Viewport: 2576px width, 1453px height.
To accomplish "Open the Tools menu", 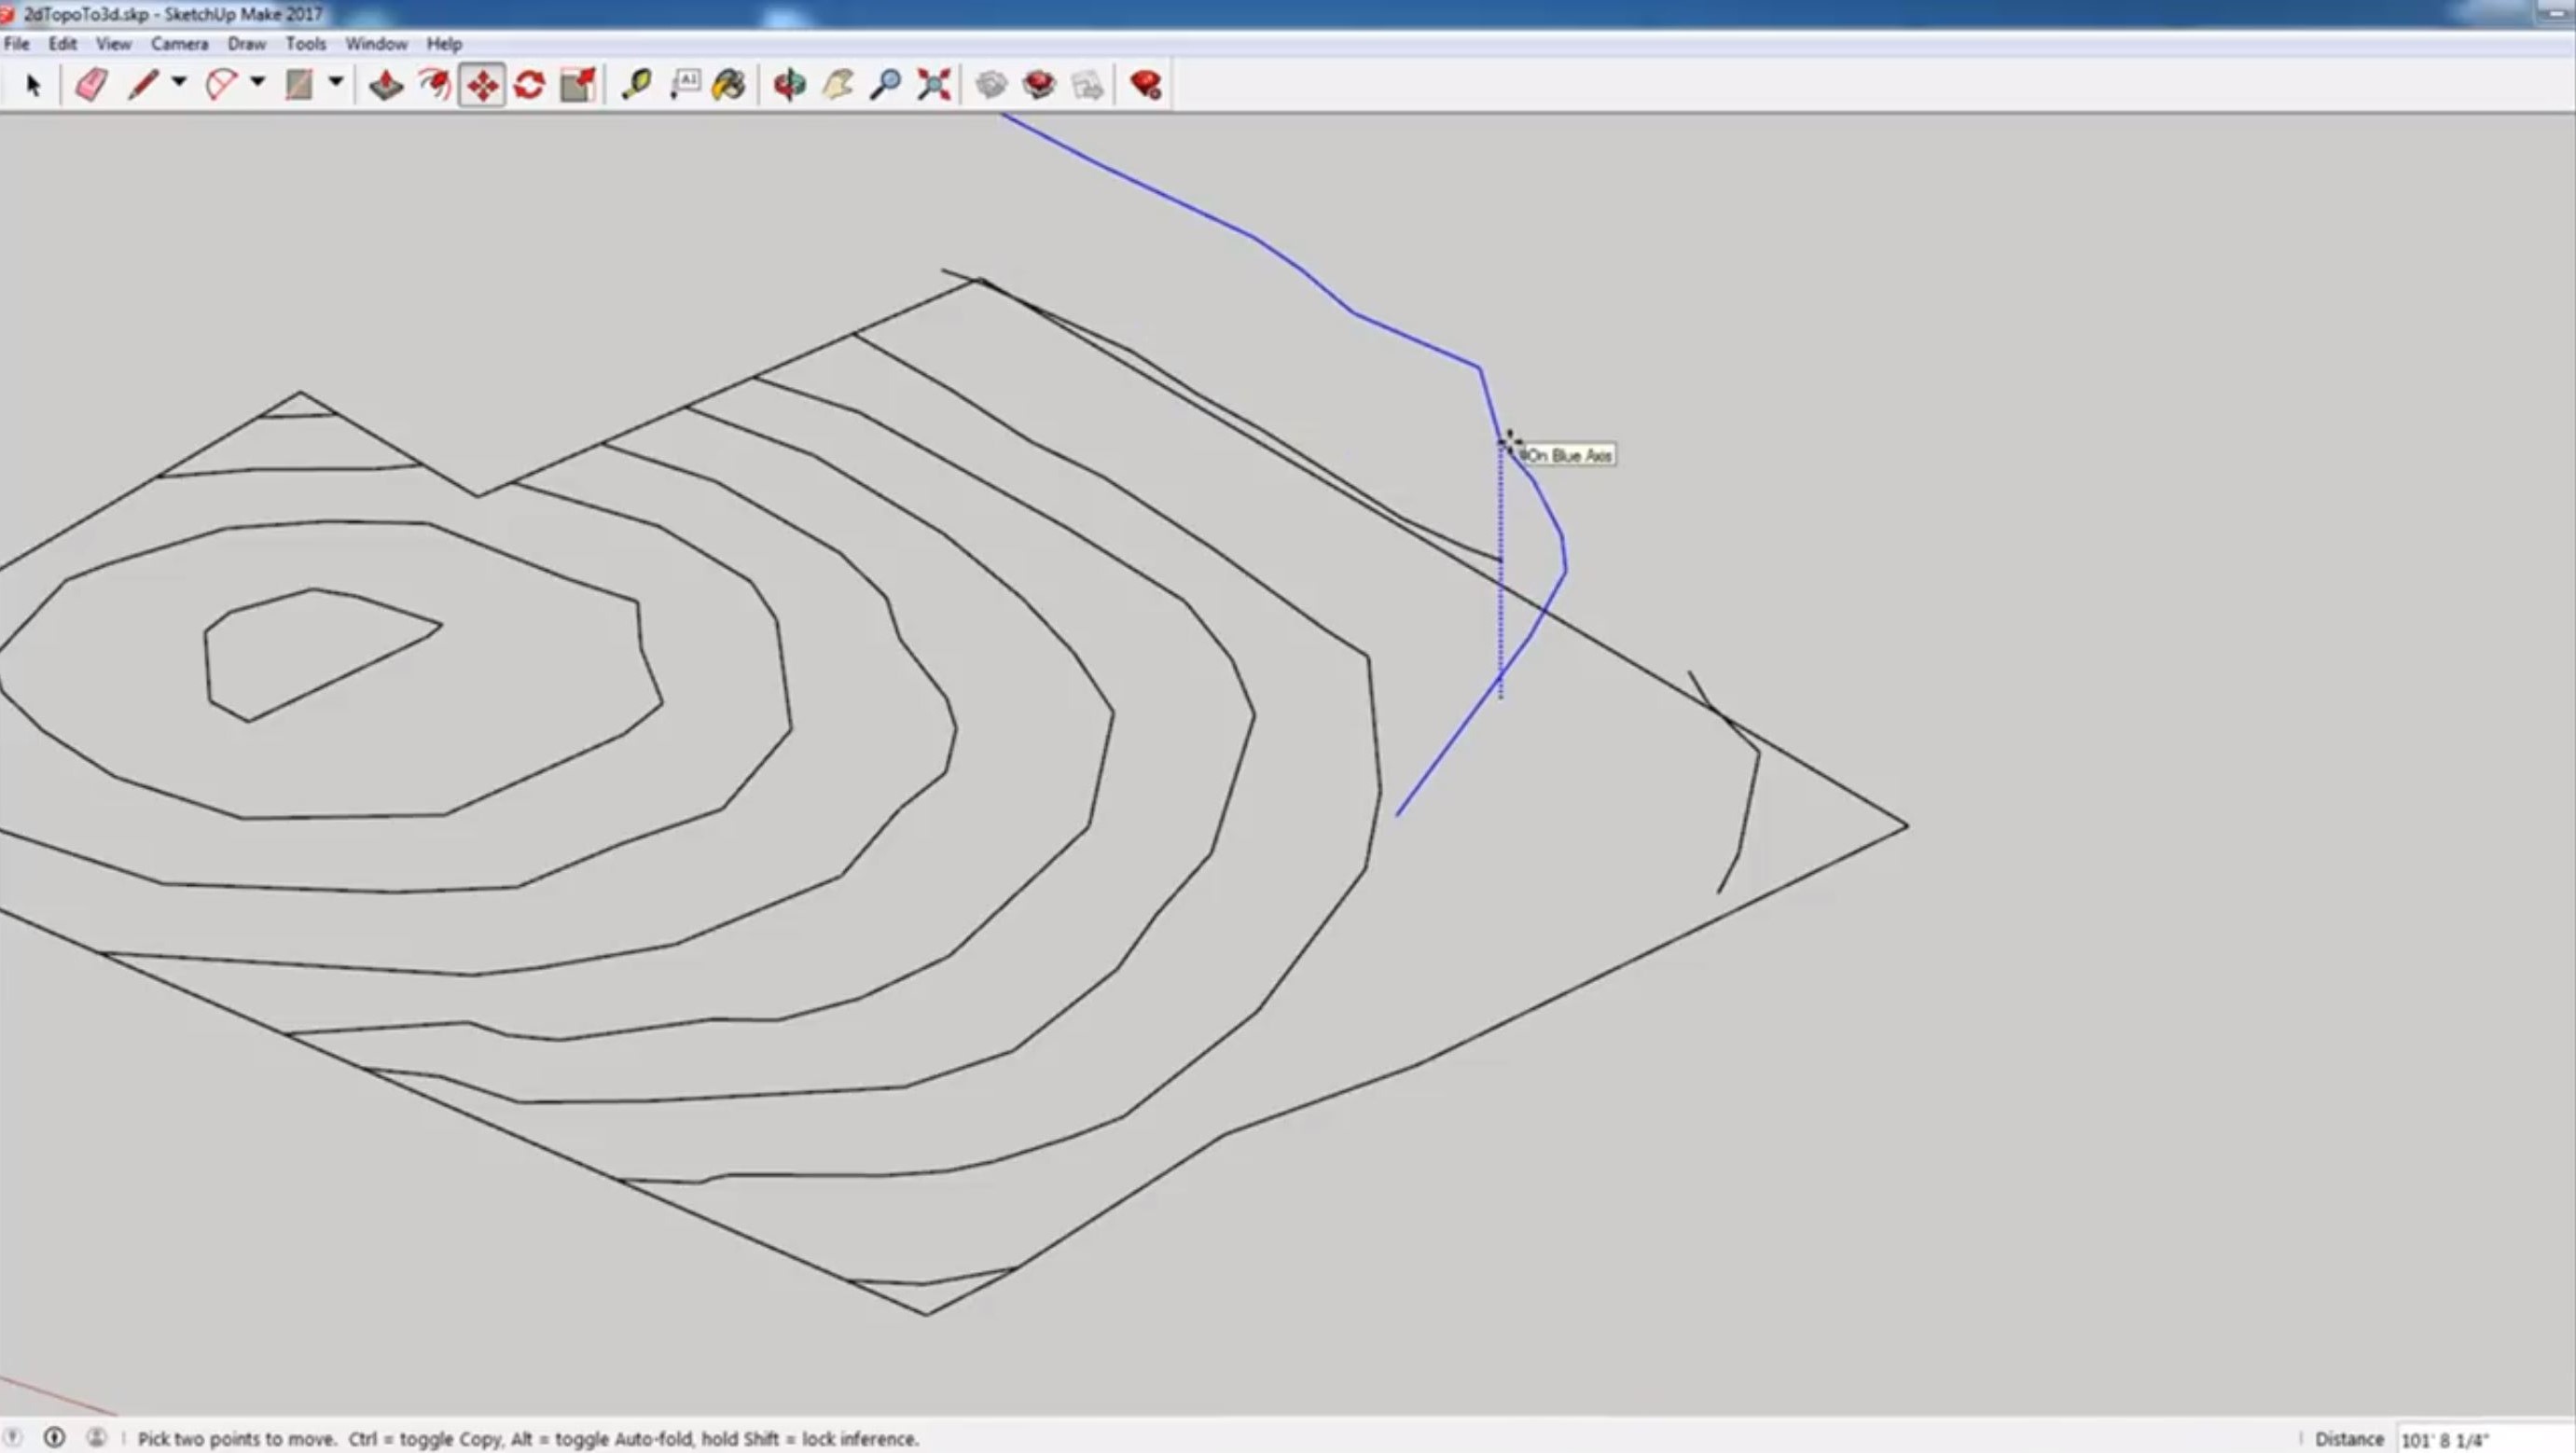I will (x=305, y=44).
